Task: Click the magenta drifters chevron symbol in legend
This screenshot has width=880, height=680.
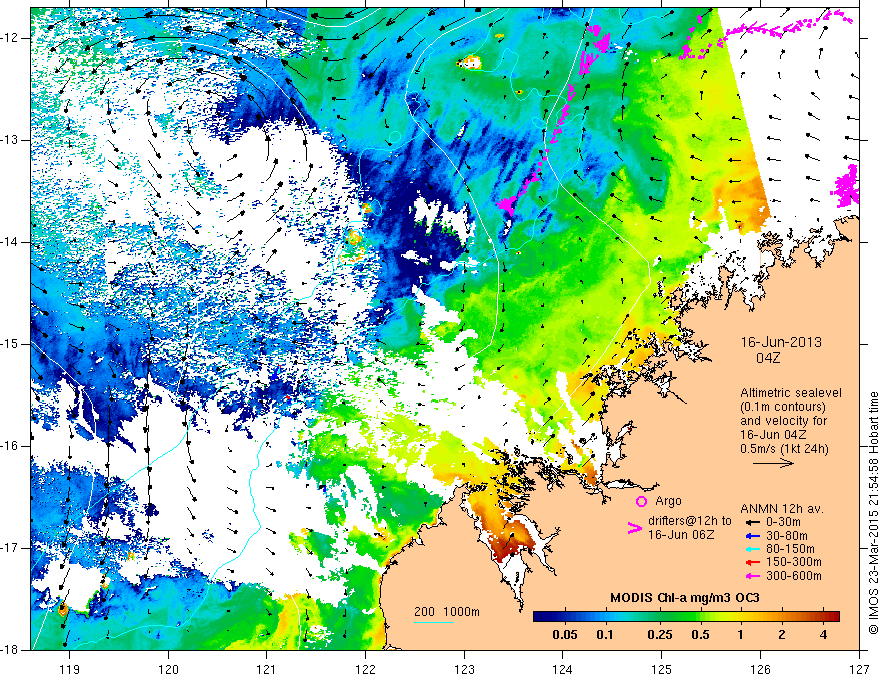Action: coord(634,528)
